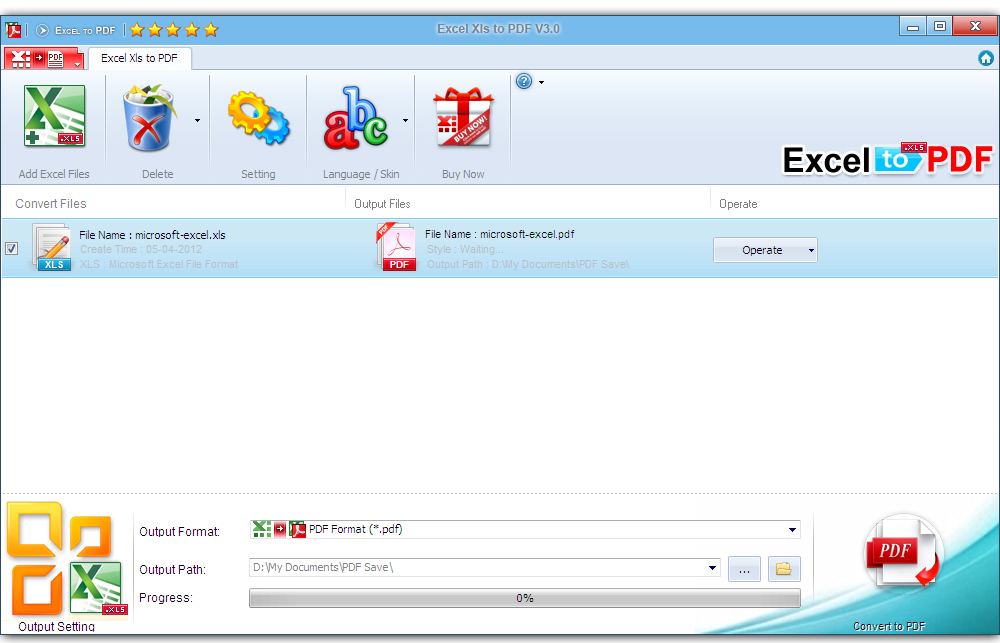The image size is (1000, 643).
Task: Click the Output Path D:\My Documents\PDF Save\ row text
Action: [528, 264]
